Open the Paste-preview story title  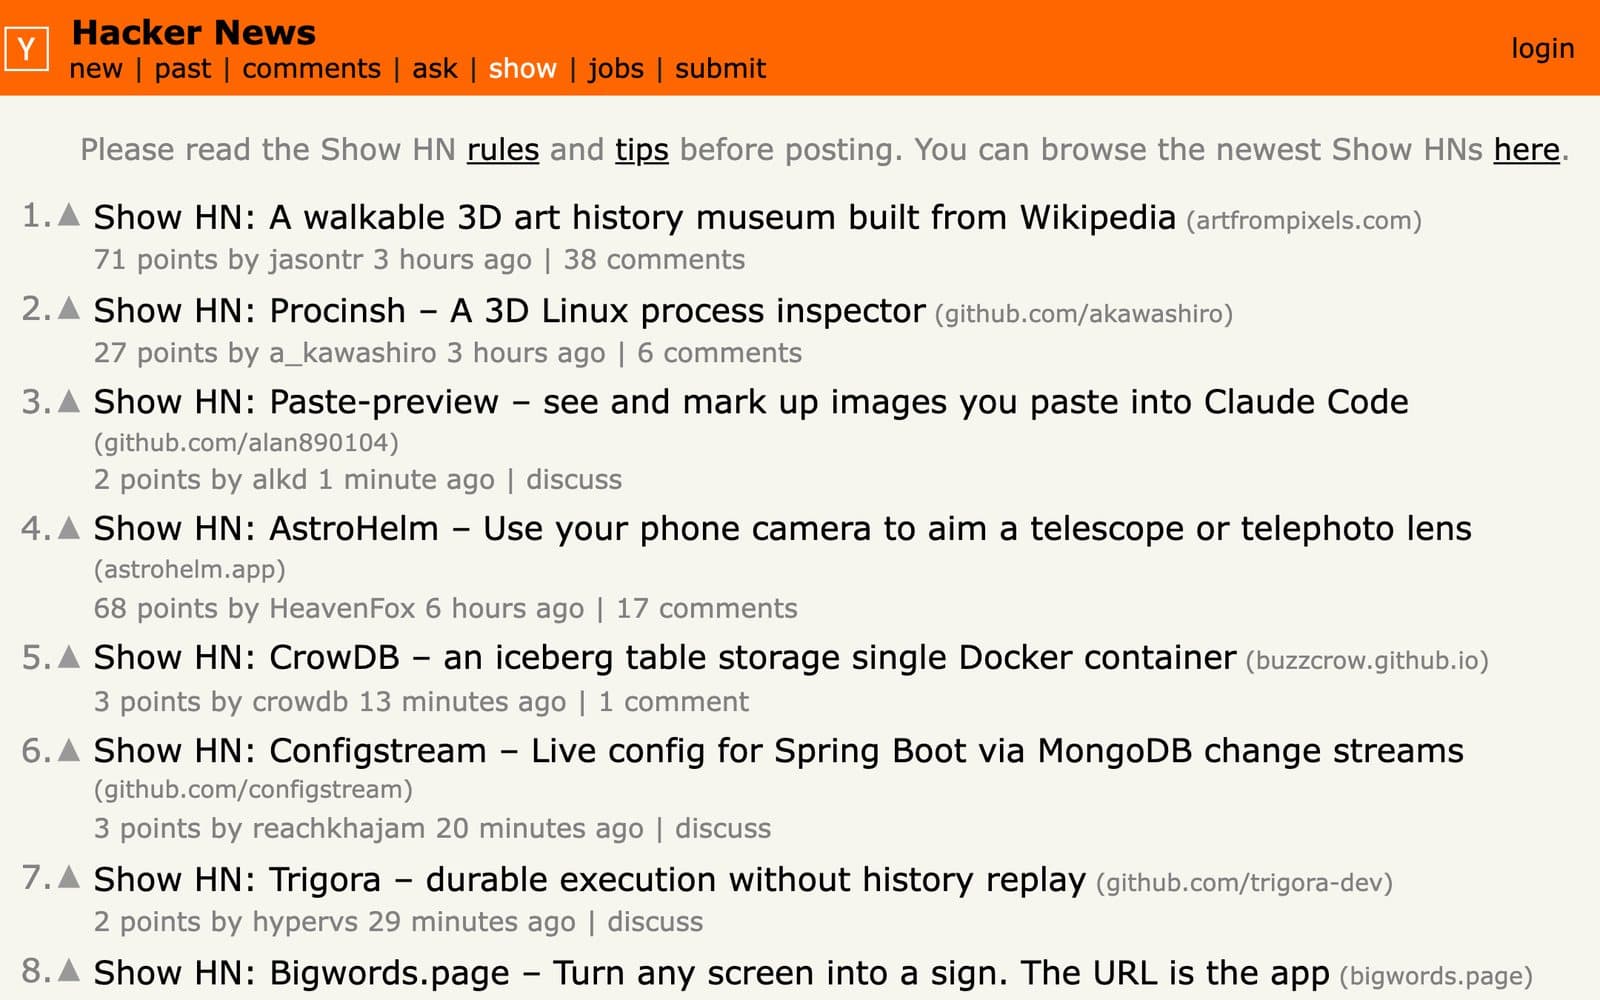click(751, 402)
